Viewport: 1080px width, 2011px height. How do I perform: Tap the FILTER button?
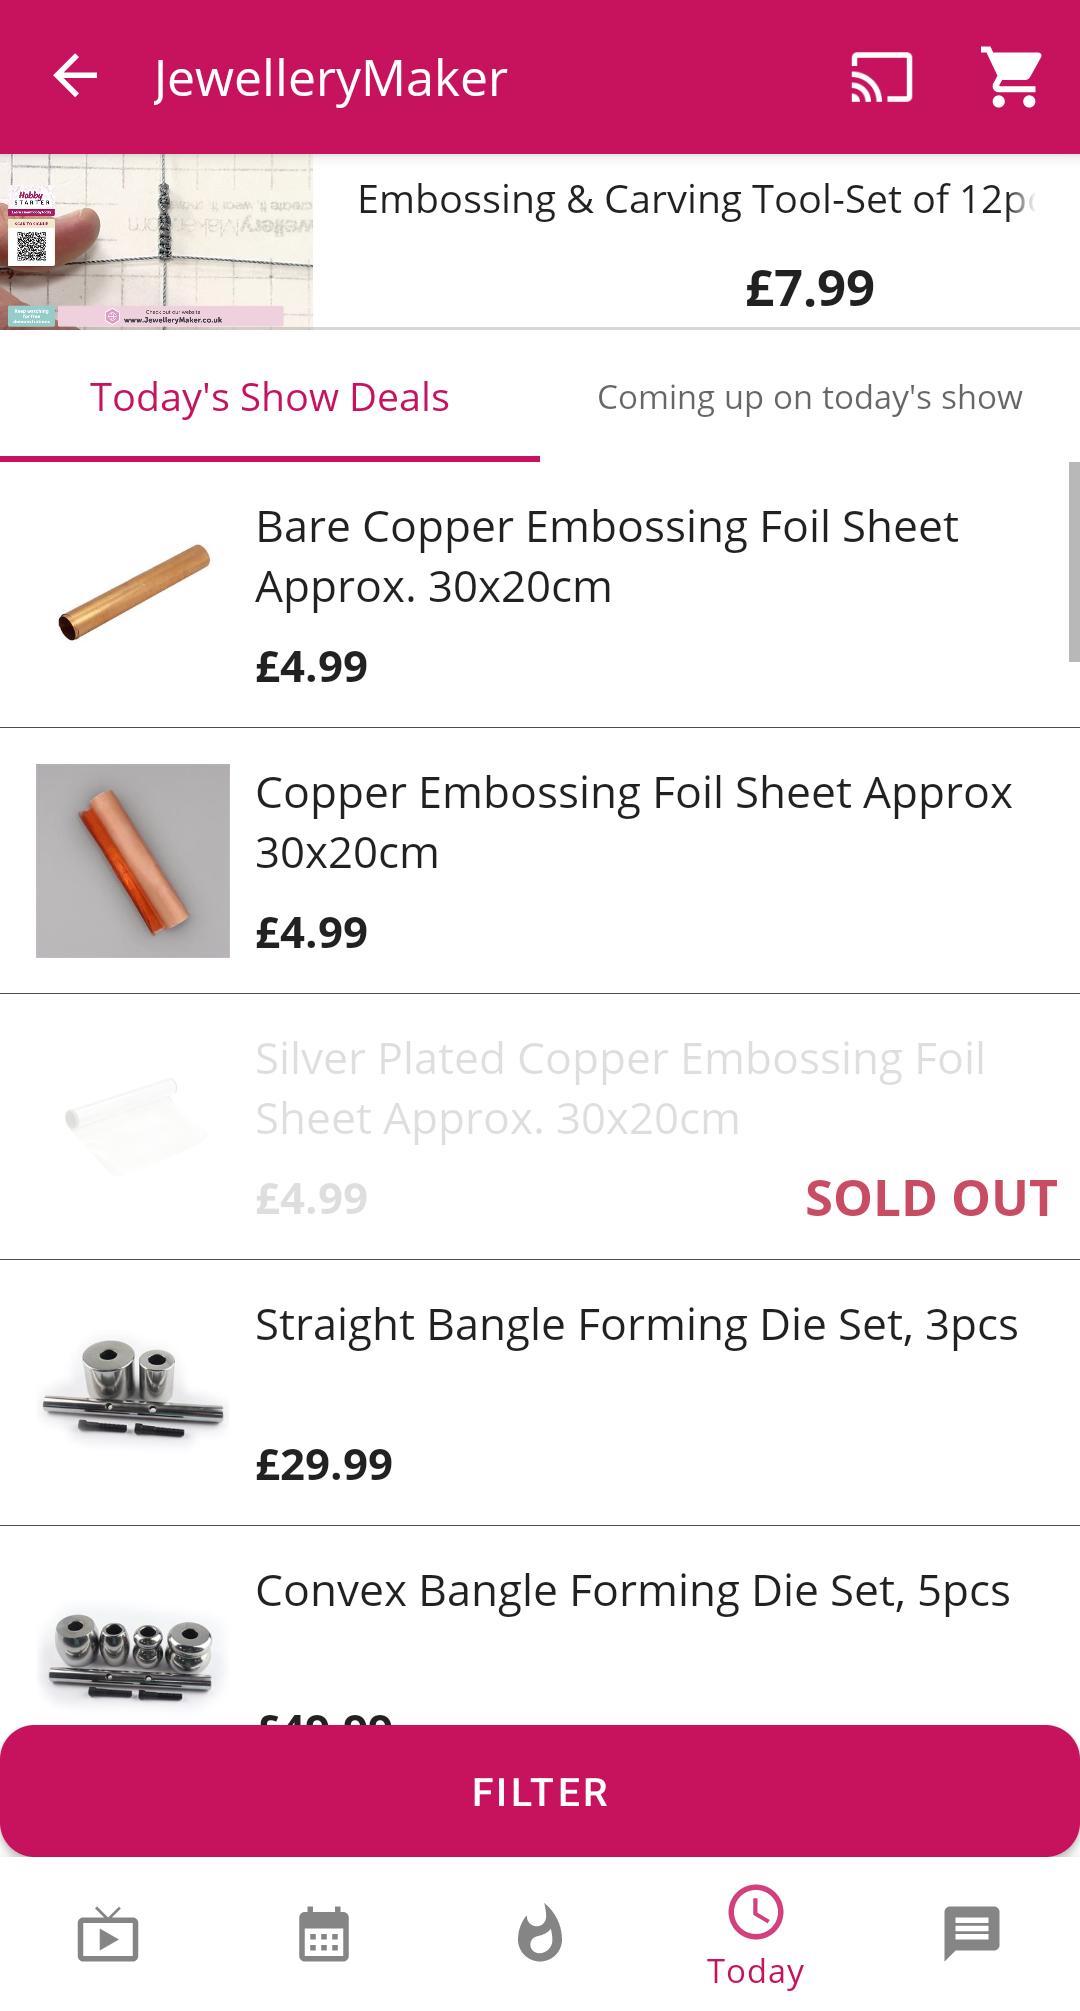[x=540, y=1791]
